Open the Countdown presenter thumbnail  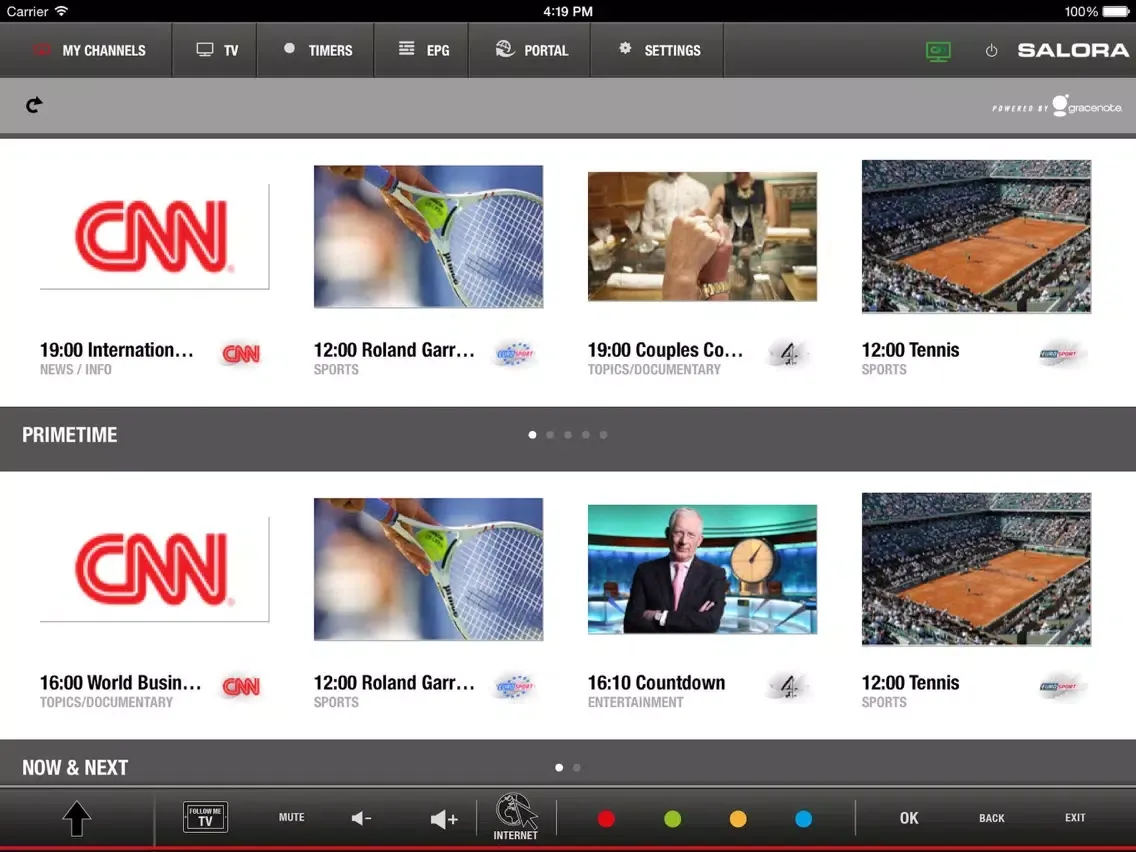click(x=702, y=569)
